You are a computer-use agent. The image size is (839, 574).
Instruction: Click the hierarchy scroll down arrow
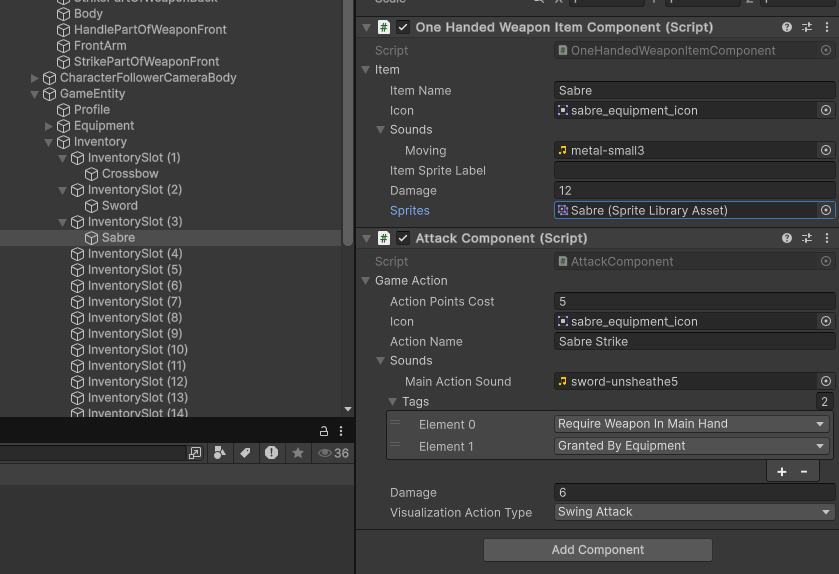pos(348,409)
